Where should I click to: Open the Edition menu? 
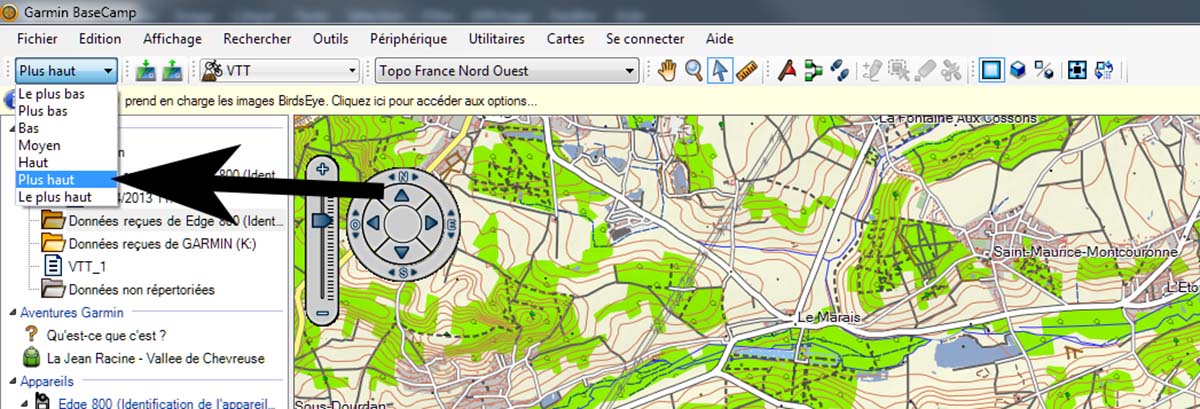pyautogui.click(x=100, y=39)
